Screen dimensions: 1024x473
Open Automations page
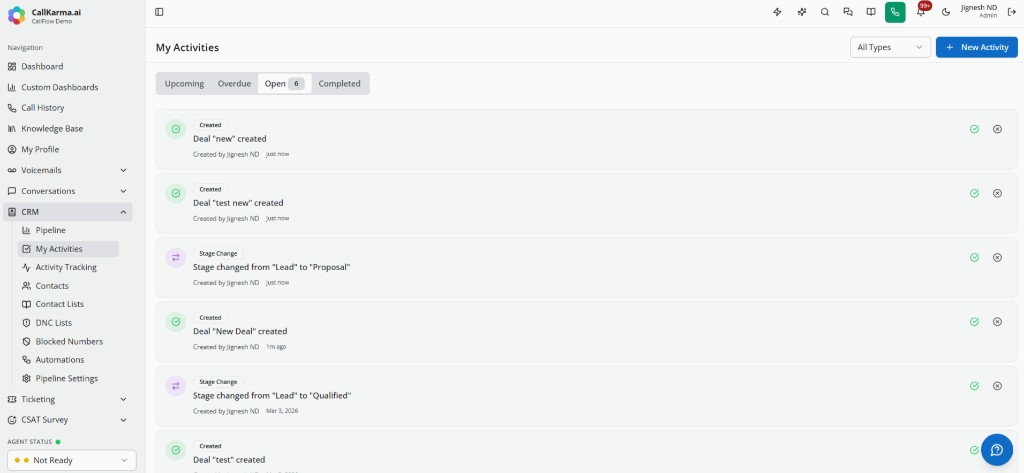pos(68,359)
